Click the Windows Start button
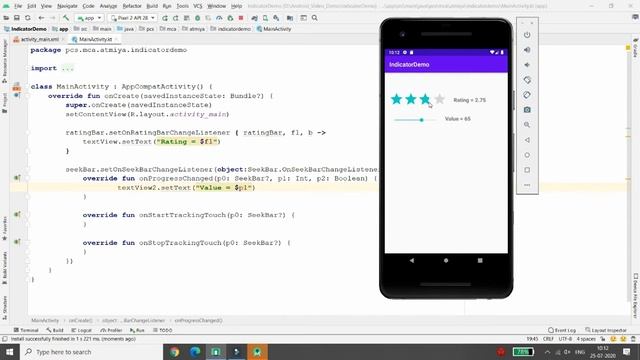Screen dimensions: 640x360 [9, 352]
